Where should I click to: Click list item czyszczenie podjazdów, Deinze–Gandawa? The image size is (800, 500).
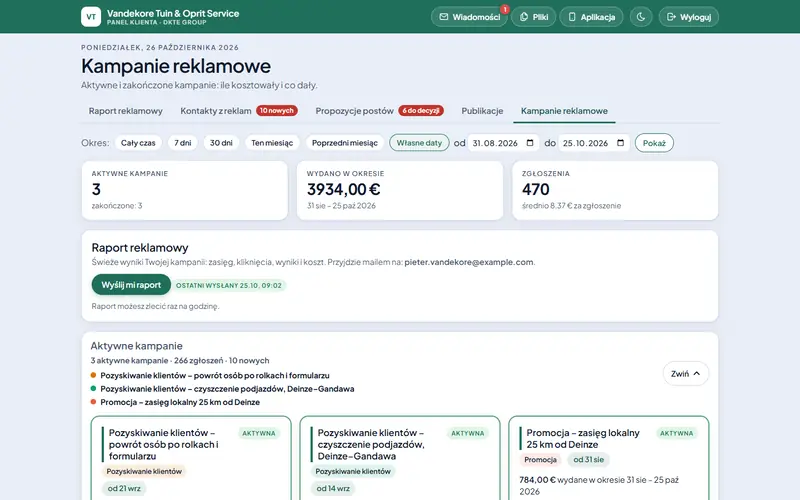(227, 389)
